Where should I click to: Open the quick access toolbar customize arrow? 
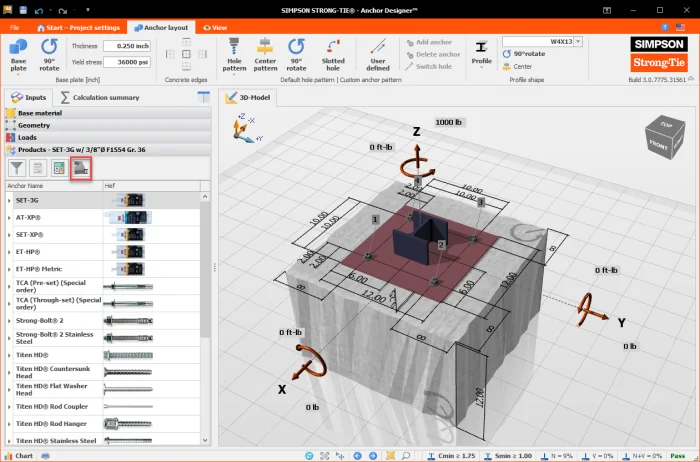[88, 10]
